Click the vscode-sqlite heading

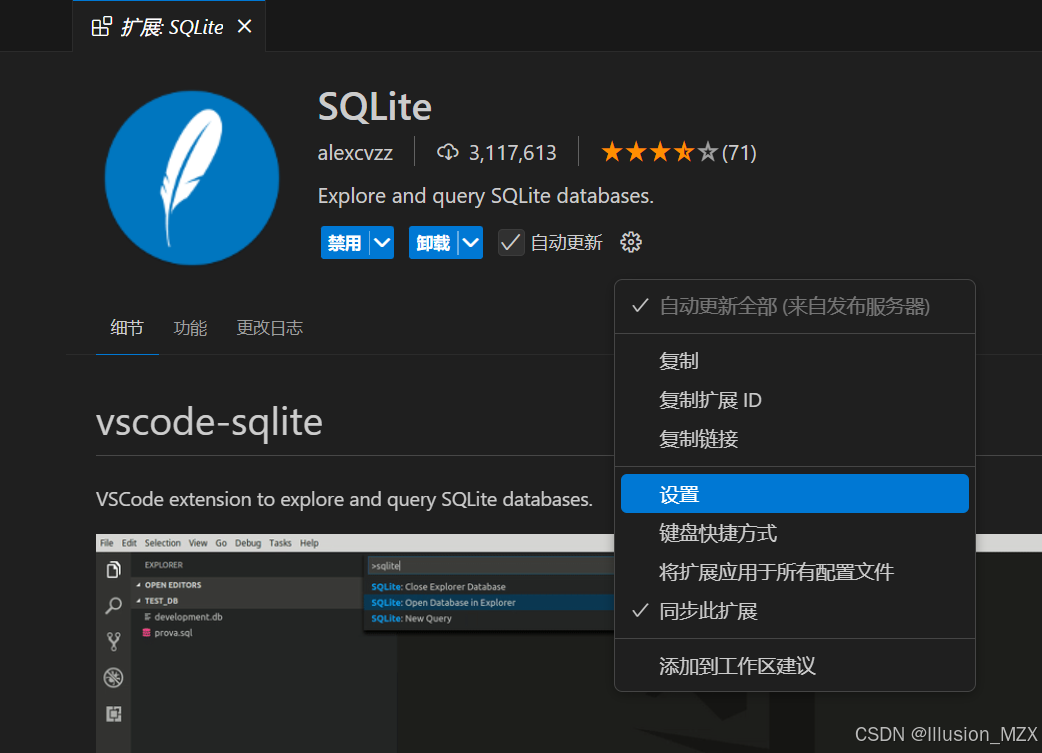click(x=209, y=422)
